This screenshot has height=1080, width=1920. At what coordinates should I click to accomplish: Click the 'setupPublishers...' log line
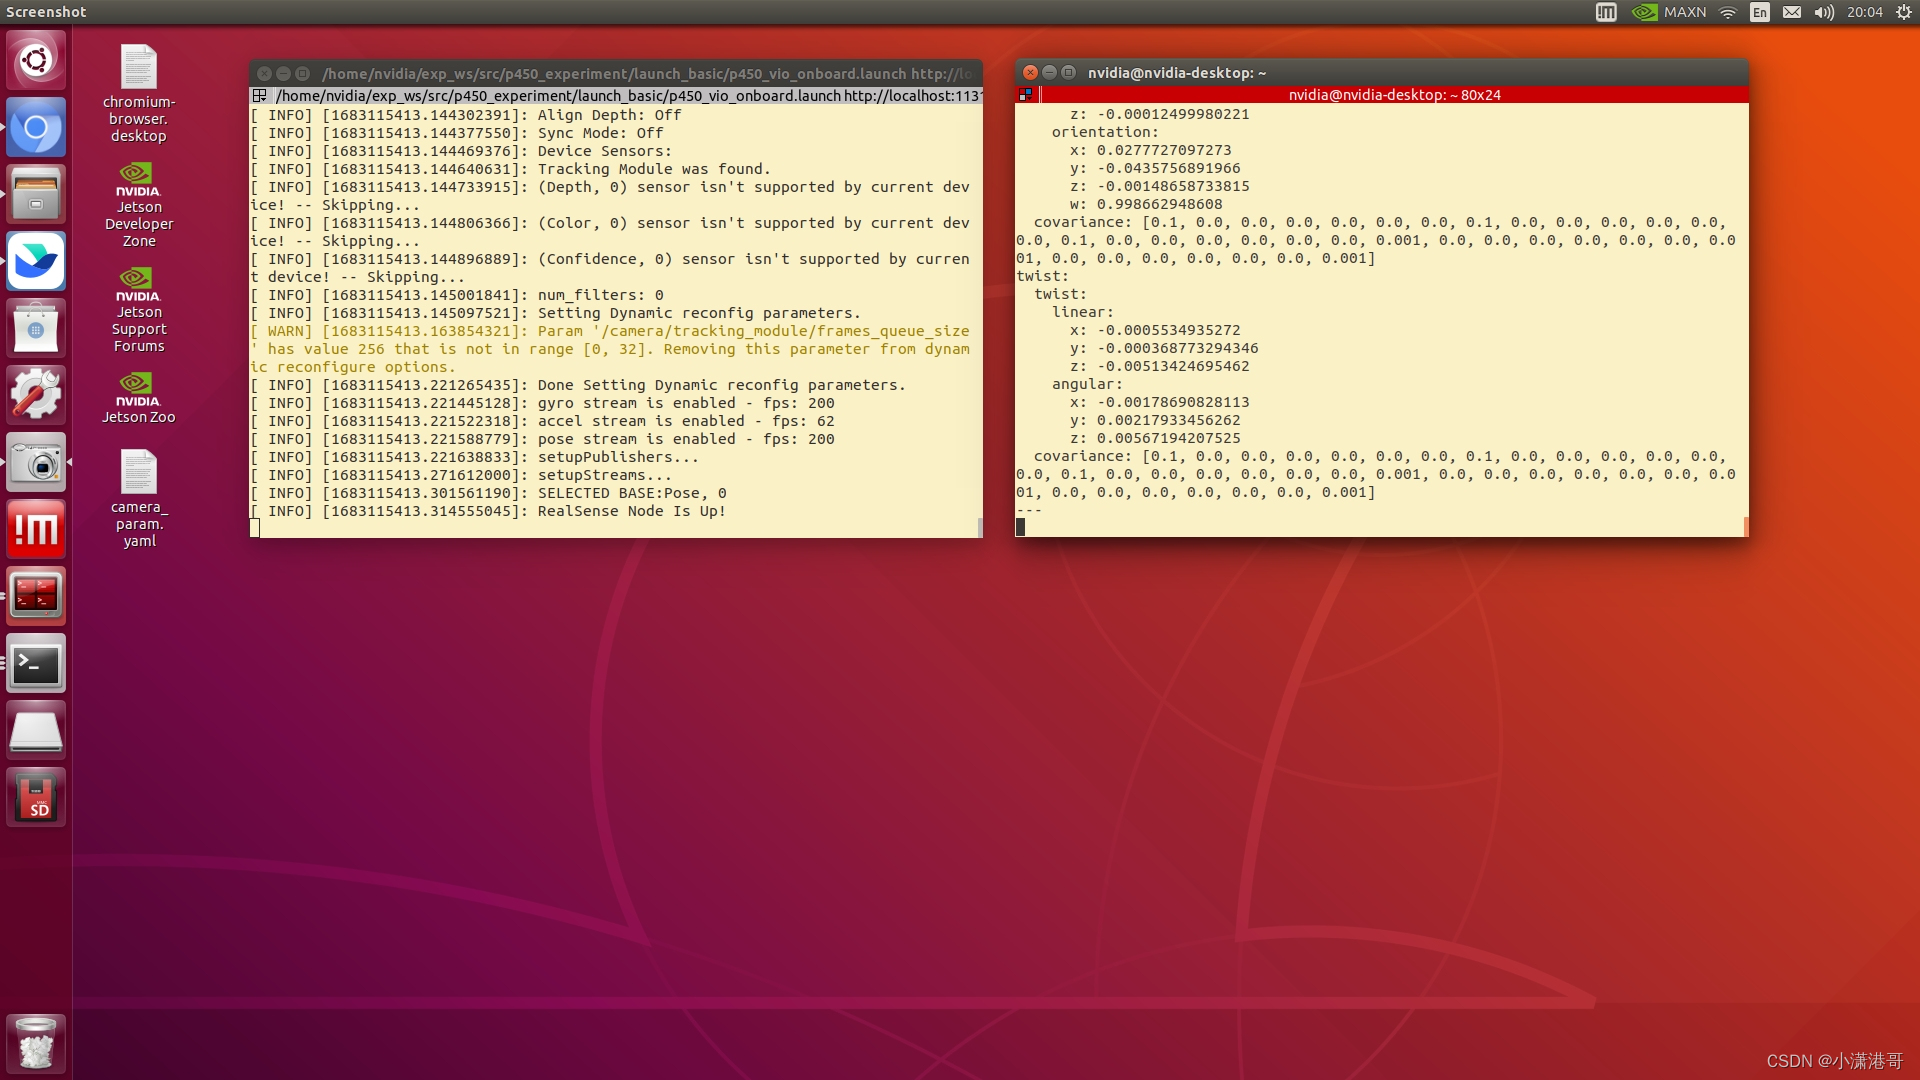(x=474, y=457)
